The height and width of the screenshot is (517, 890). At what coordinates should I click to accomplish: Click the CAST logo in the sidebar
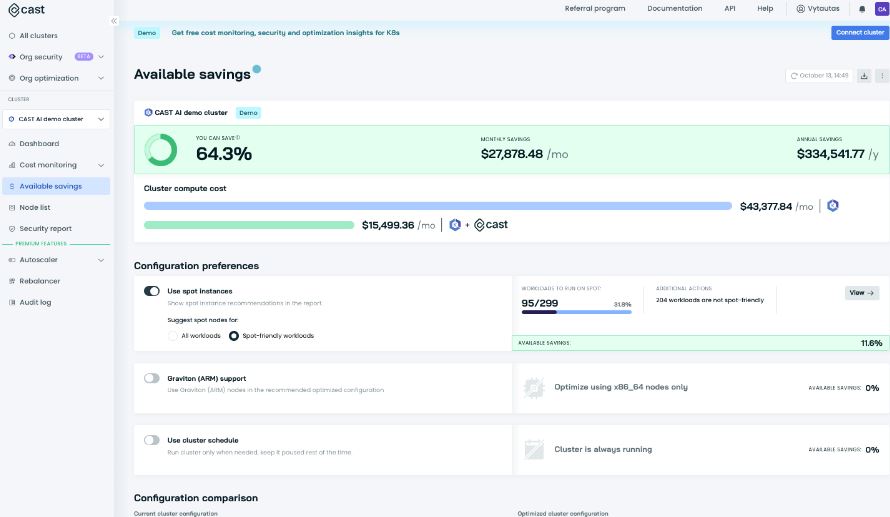click(26, 10)
